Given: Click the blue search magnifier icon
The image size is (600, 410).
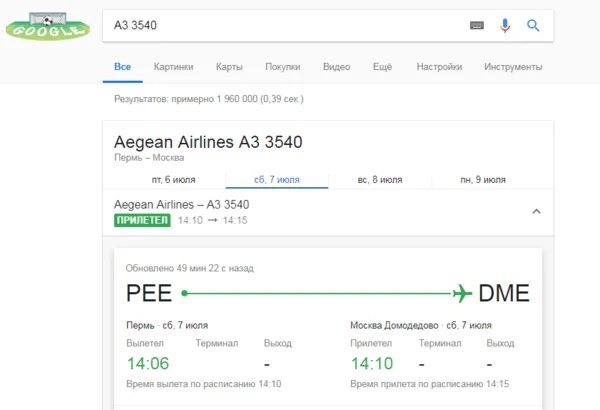Looking at the screenshot, I should click(x=533, y=25).
